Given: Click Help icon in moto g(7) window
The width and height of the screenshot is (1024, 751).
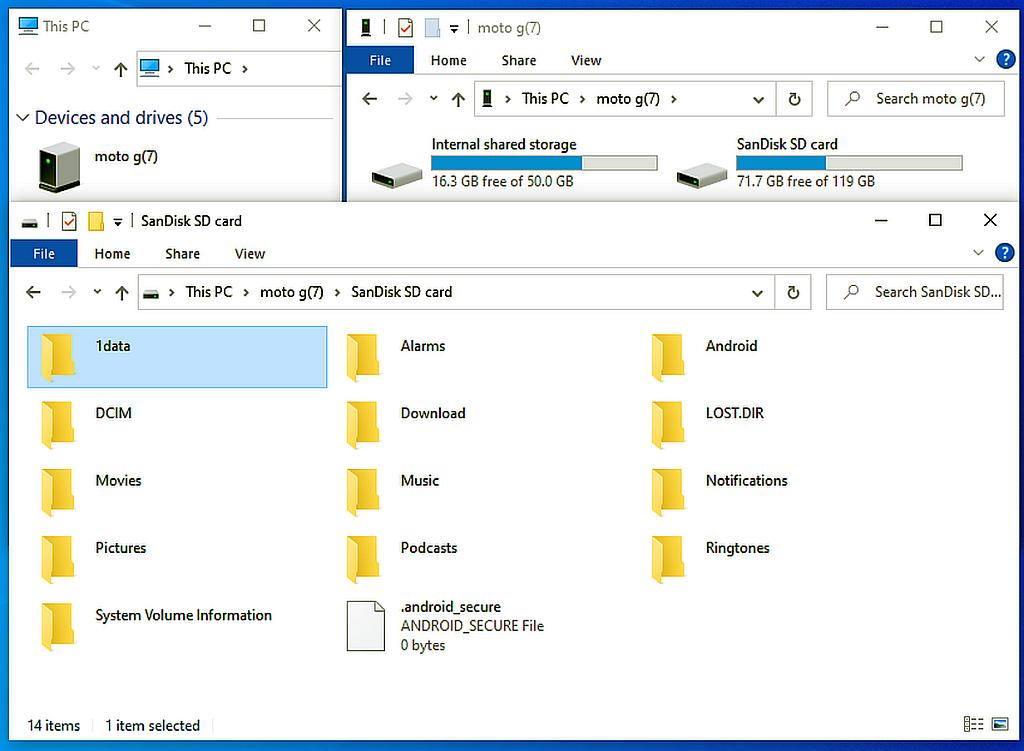Looking at the screenshot, I should 1006,59.
